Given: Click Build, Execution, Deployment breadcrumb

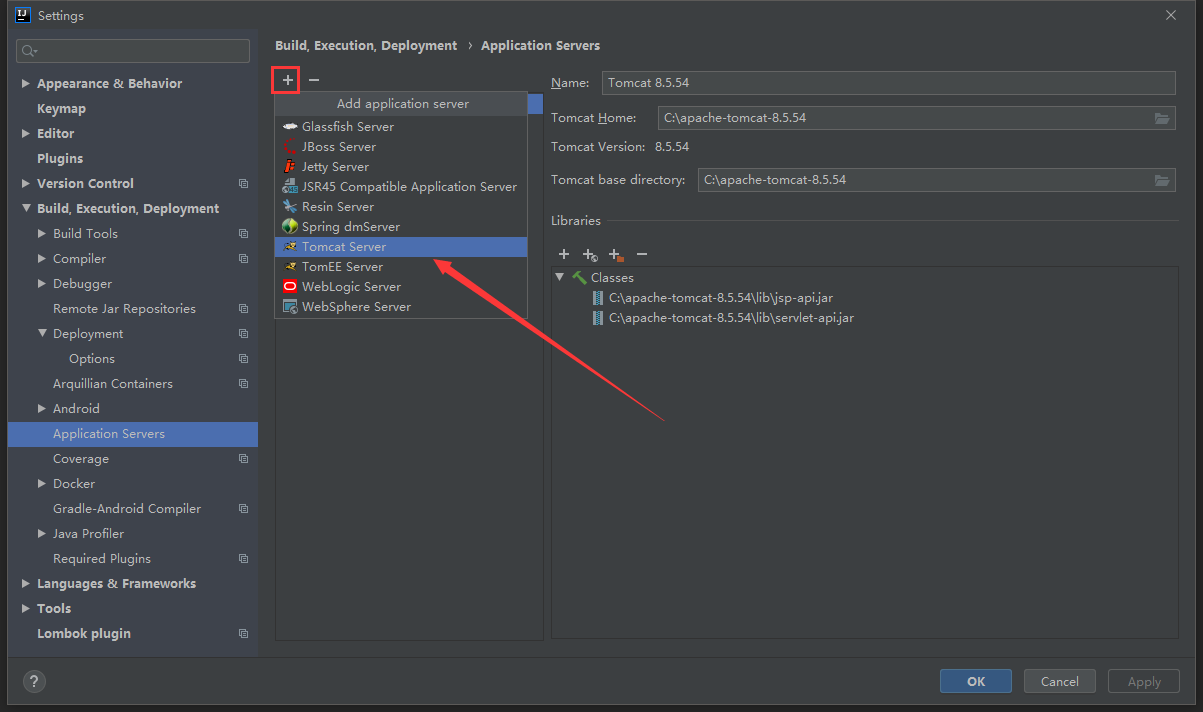Looking at the screenshot, I should (366, 46).
